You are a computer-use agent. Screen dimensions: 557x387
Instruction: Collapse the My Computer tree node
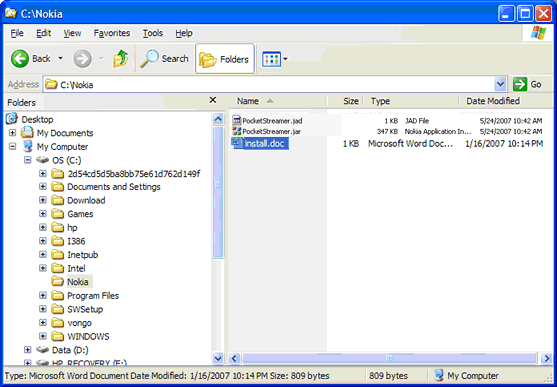[x=12, y=146]
